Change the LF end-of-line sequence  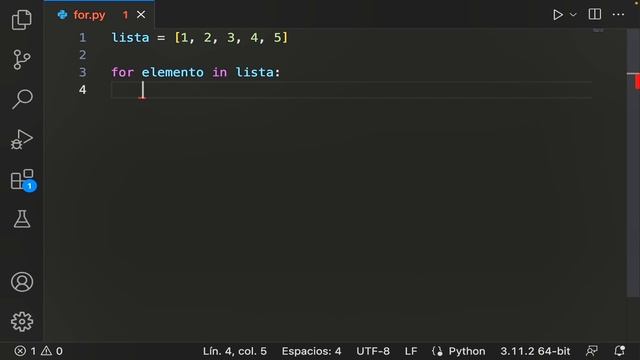411,351
